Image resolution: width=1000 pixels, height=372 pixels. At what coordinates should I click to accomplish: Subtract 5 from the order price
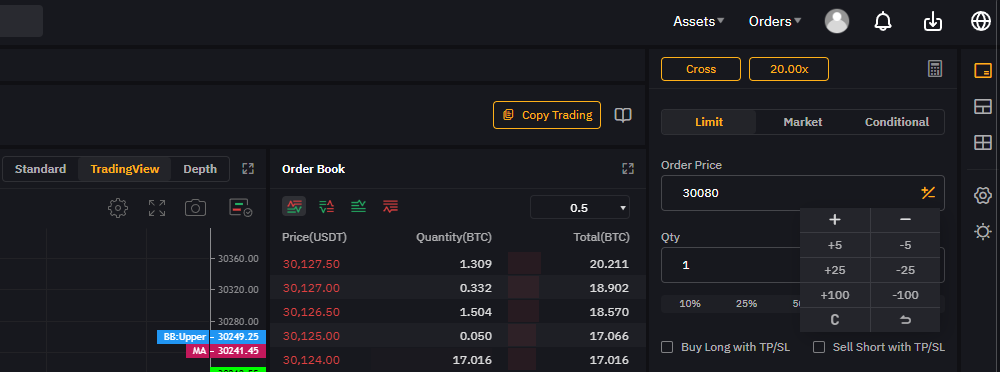(905, 245)
